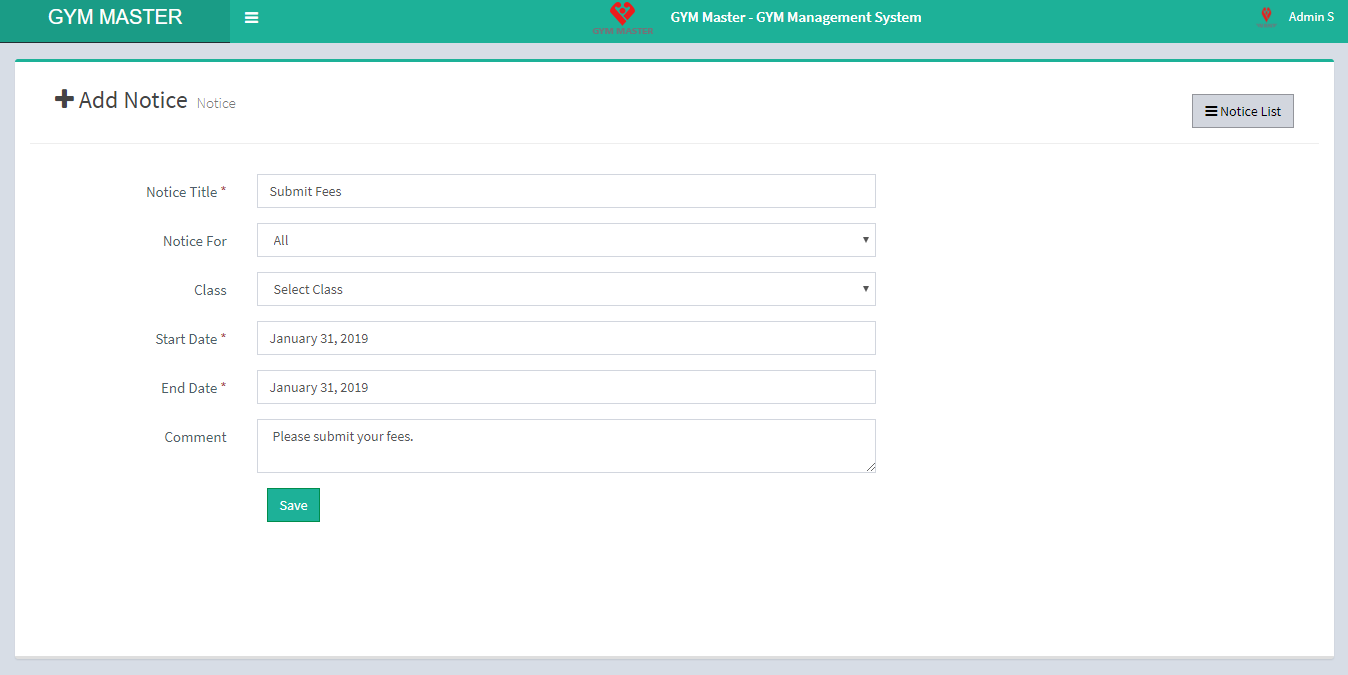Screen dimensions: 1348x675
Task: Toggle the sidebar with the hamburger icon
Action: [x=251, y=18]
